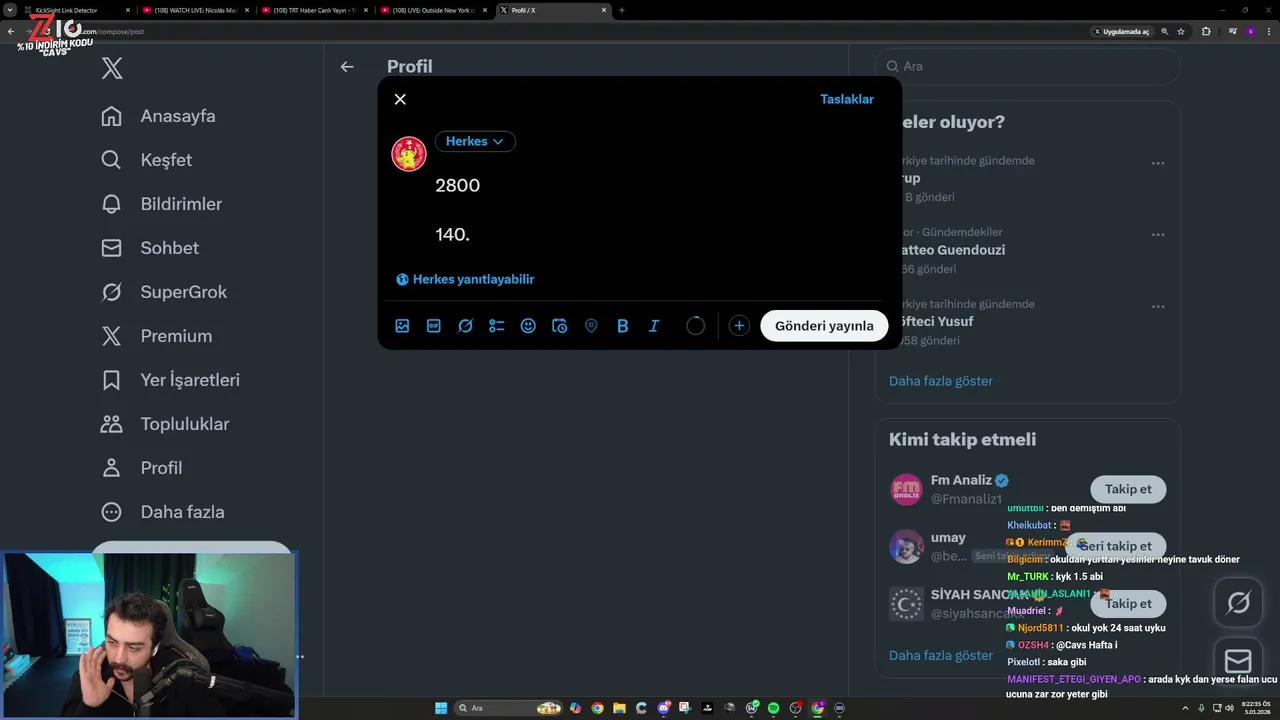Open the floating messages button

[x=1238, y=661]
